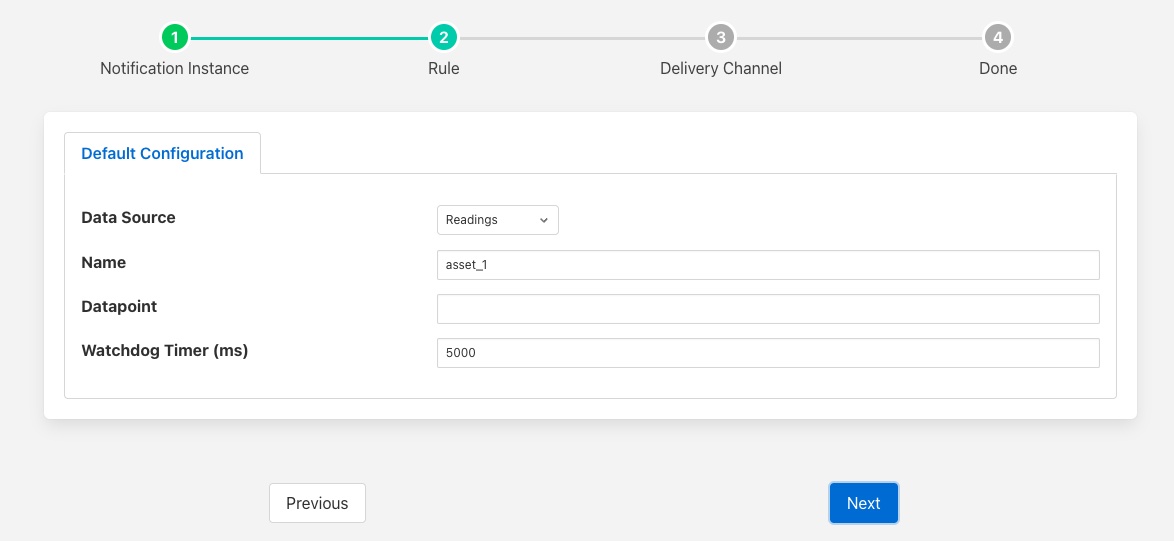Jump to the Delivery Channel step label
The image size is (1174, 541).
(x=720, y=69)
